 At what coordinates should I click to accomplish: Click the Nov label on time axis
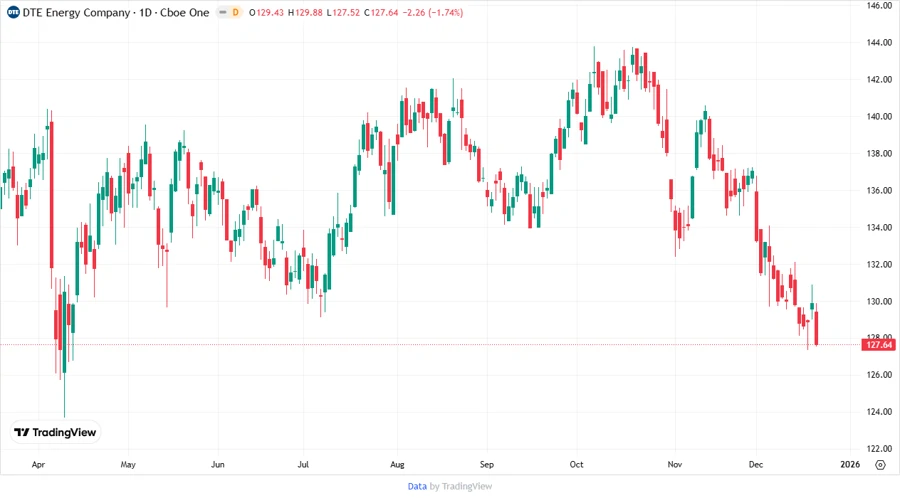(675, 465)
